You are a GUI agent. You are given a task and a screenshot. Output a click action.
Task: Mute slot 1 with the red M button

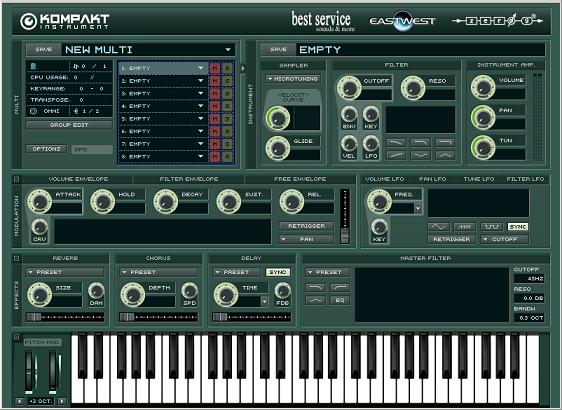point(215,68)
